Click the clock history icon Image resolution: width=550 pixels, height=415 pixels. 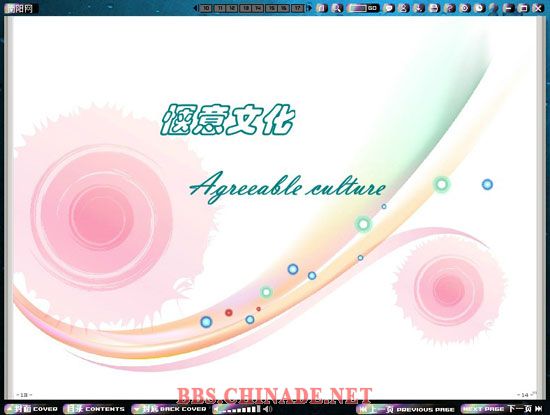point(479,8)
